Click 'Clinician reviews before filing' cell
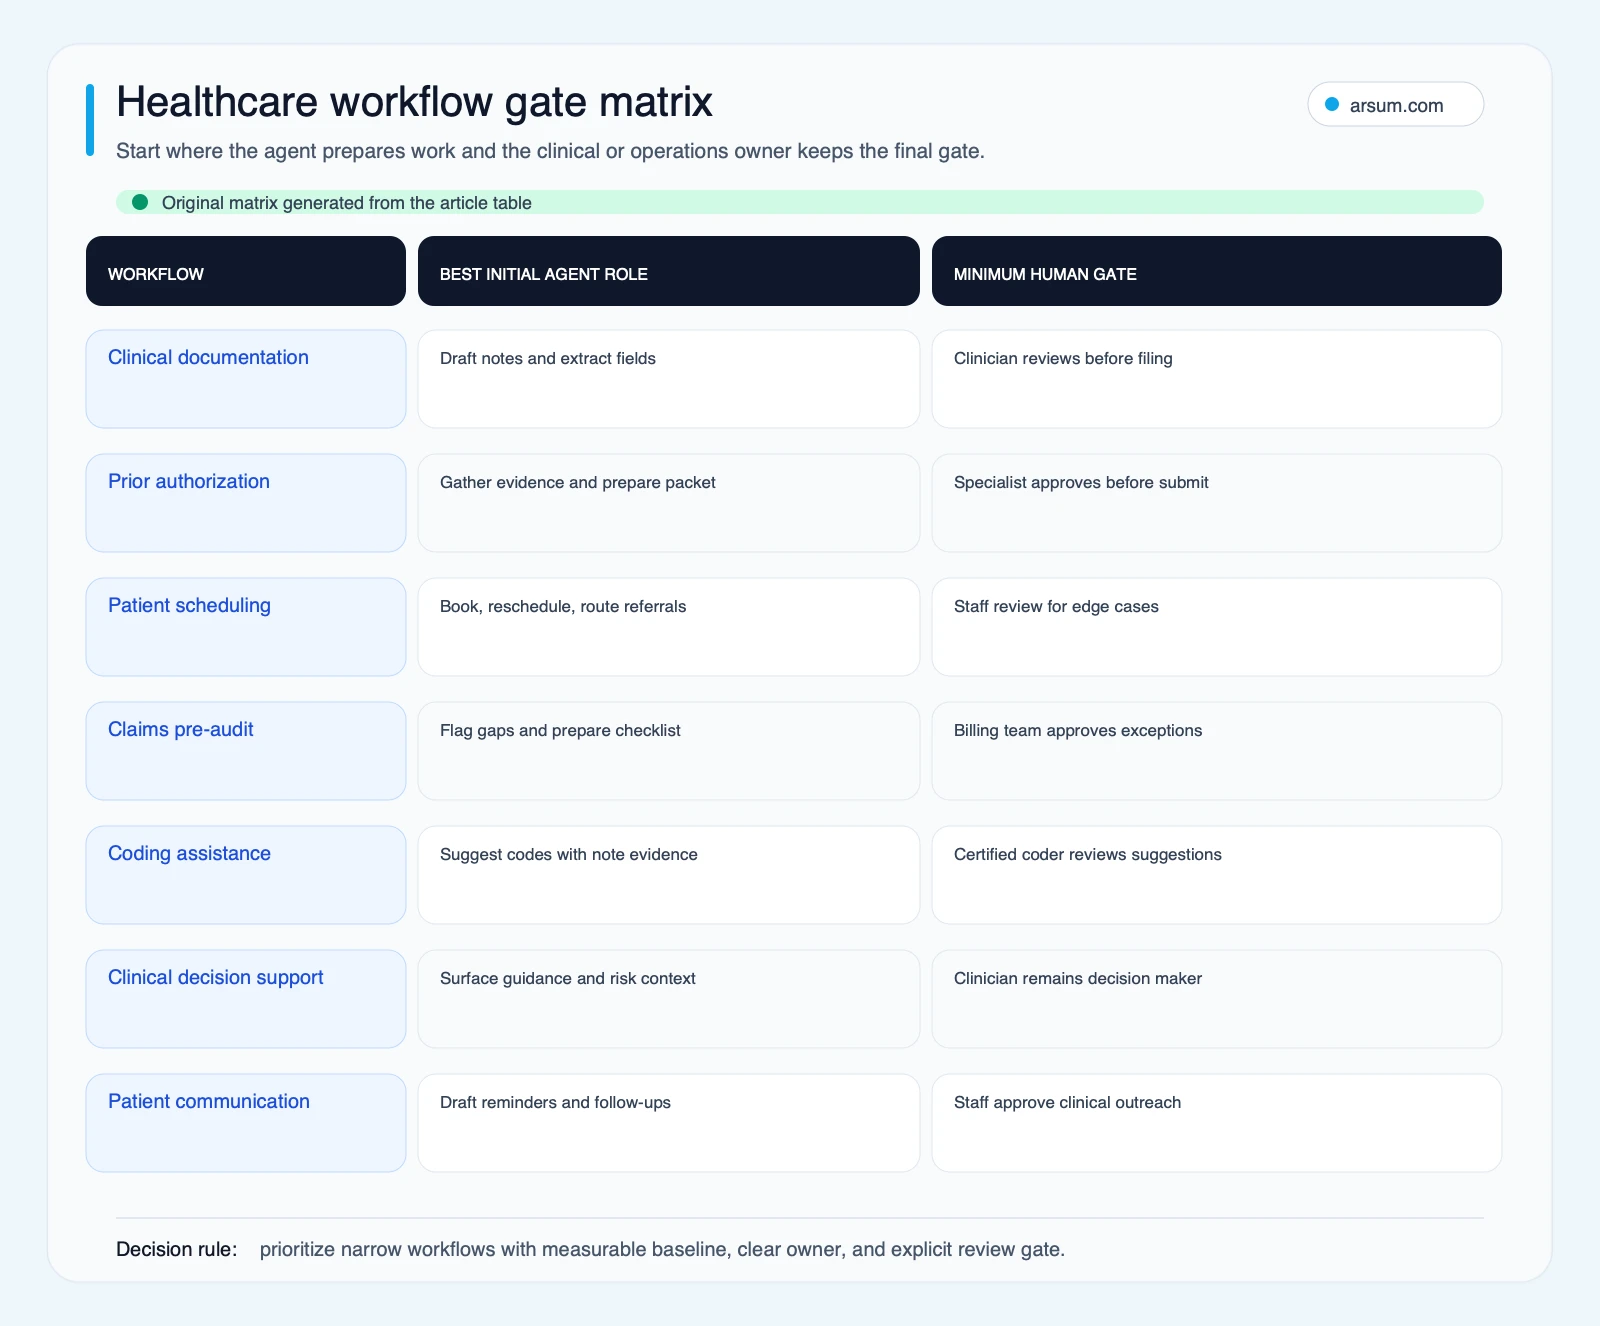1600x1326 pixels. click(x=1217, y=379)
